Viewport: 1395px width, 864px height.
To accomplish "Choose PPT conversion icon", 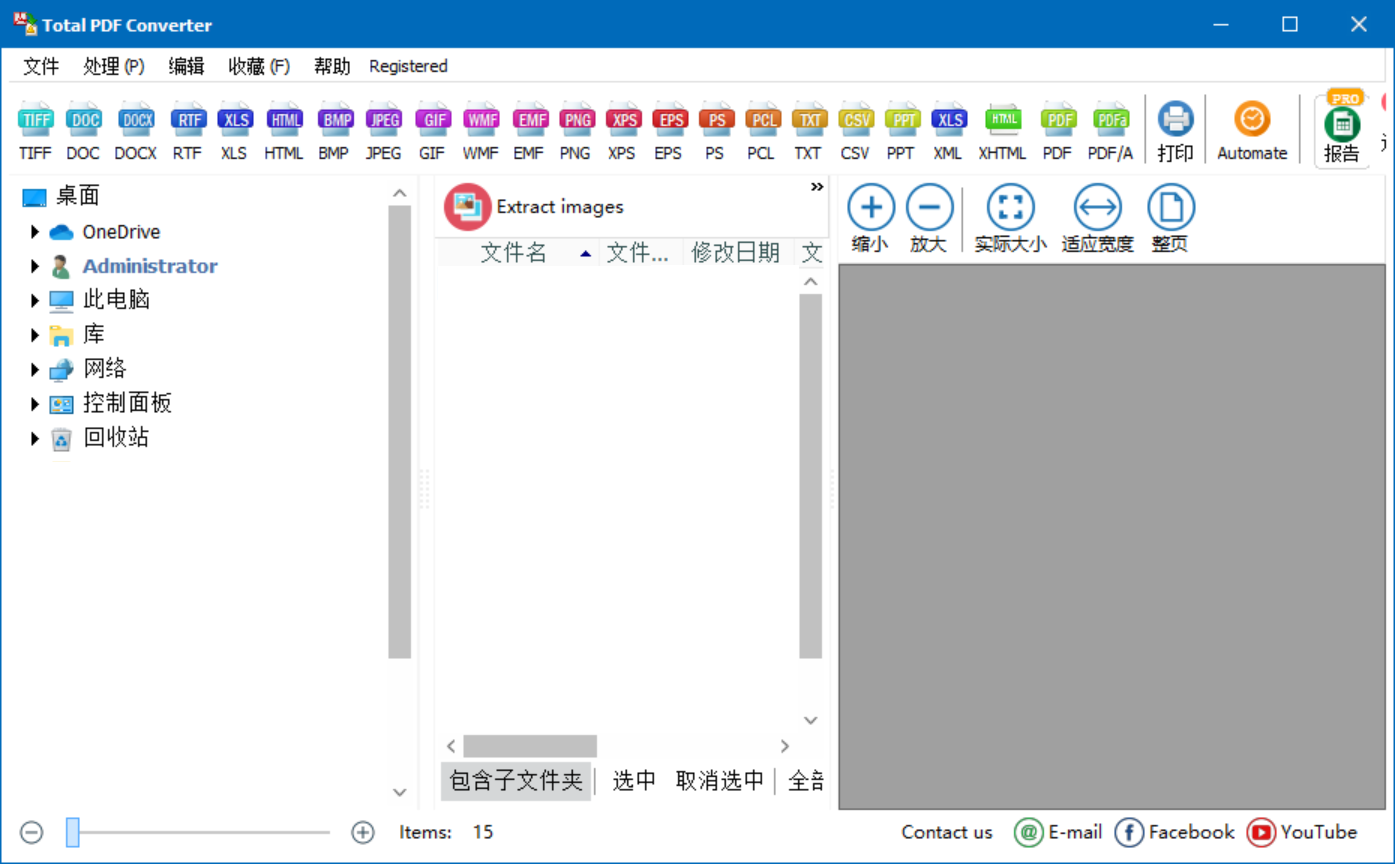I will point(901,130).
